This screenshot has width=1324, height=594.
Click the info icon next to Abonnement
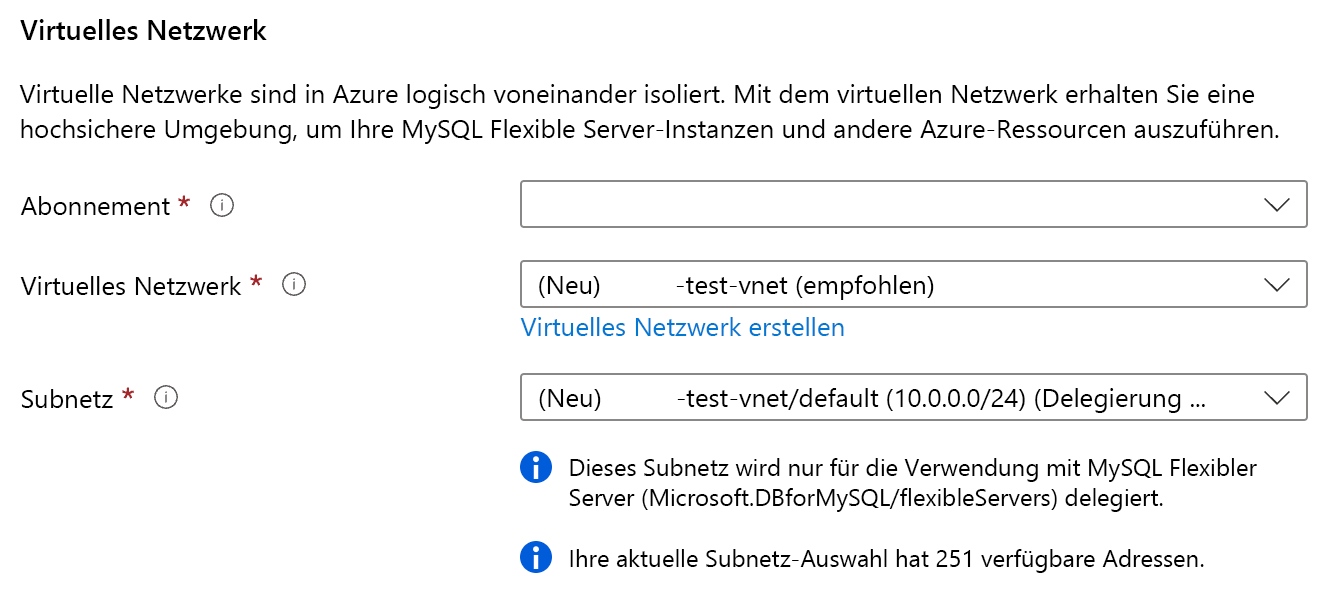coord(222,205)
